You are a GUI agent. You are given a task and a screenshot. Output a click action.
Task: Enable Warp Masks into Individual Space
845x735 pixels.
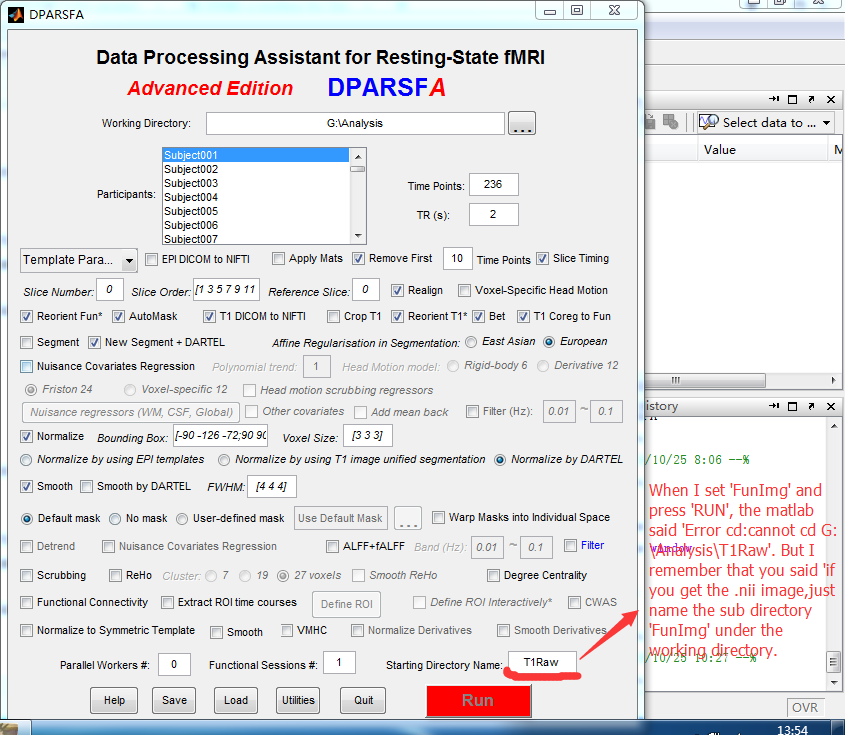tap(439, 517)
